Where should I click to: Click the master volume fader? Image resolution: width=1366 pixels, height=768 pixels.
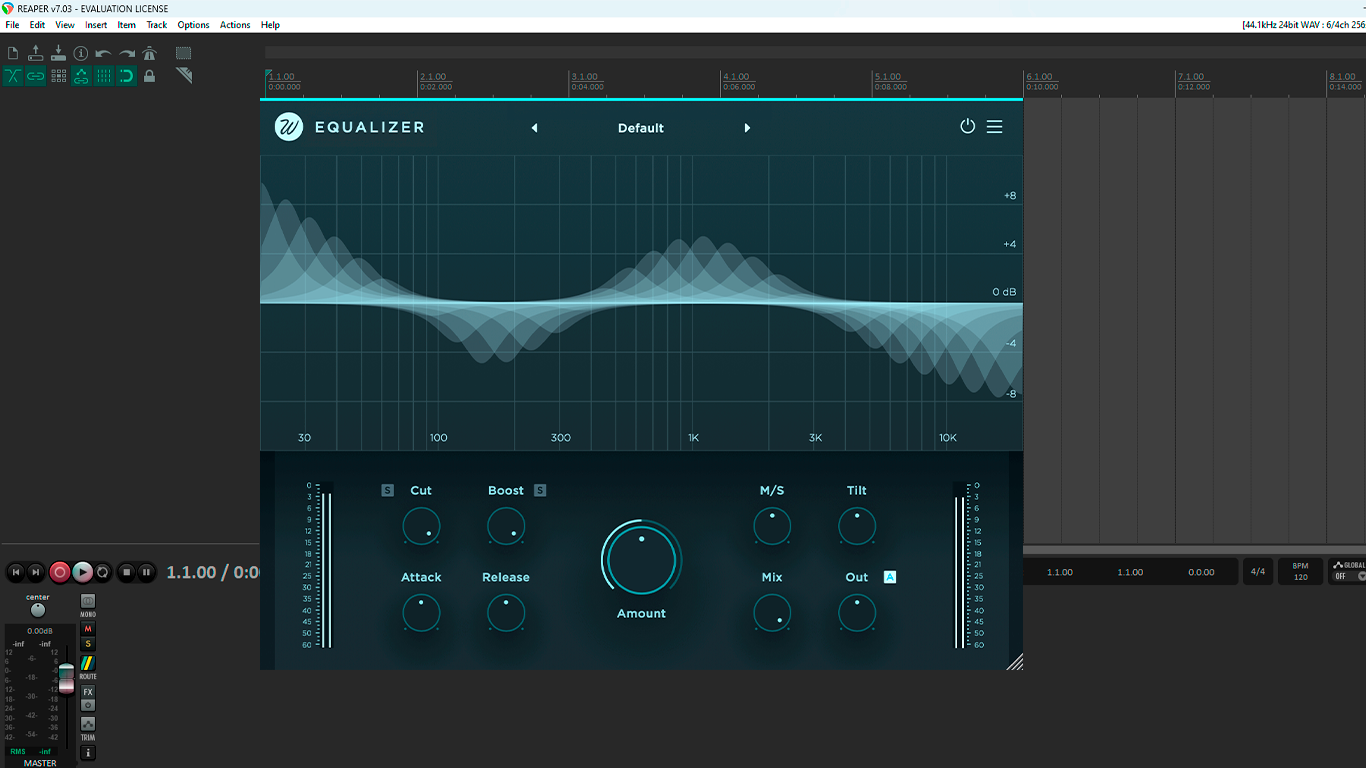(66, 677)
